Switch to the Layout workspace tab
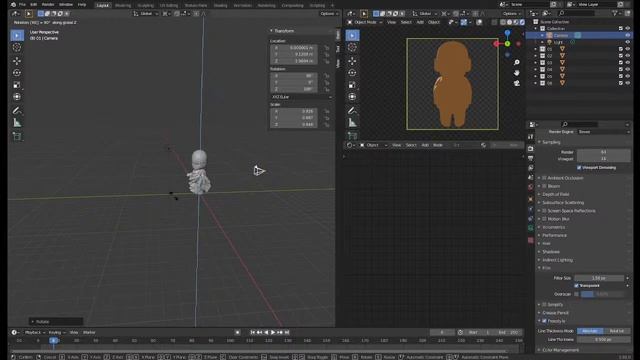640x360 pixels. 102,5
